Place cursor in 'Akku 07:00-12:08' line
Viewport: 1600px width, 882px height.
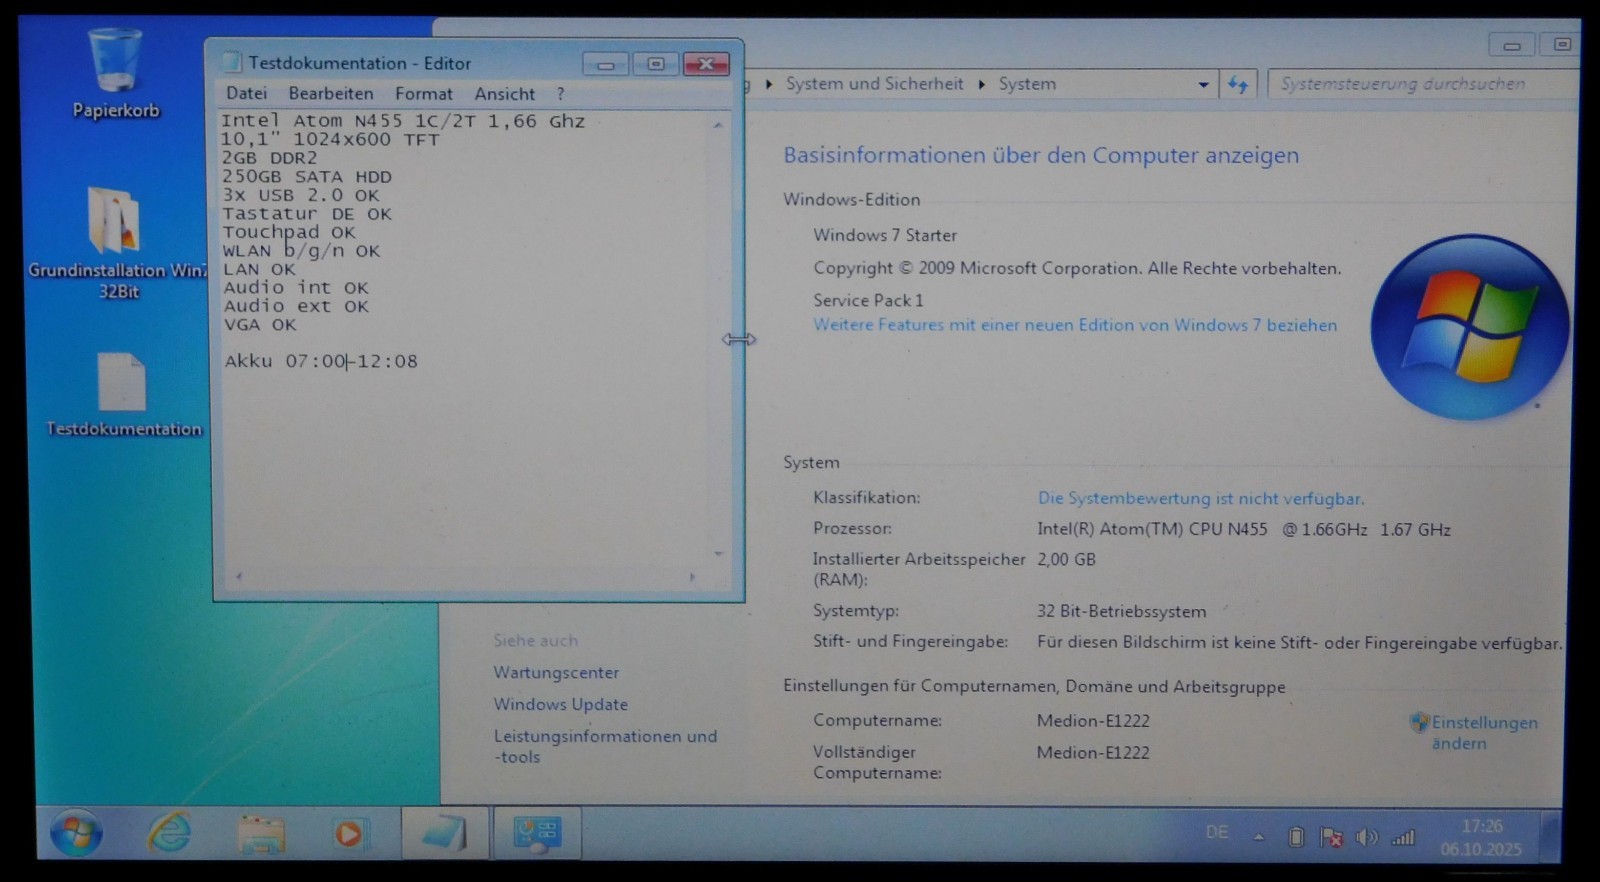321,361
